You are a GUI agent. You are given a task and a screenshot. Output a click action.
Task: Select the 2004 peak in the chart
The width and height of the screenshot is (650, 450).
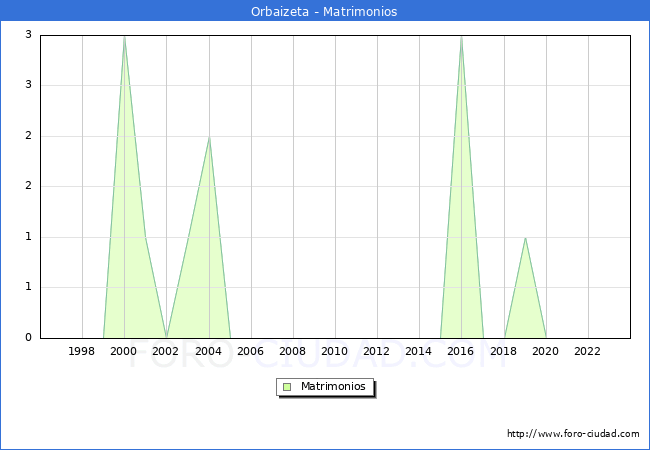[208, 138]
